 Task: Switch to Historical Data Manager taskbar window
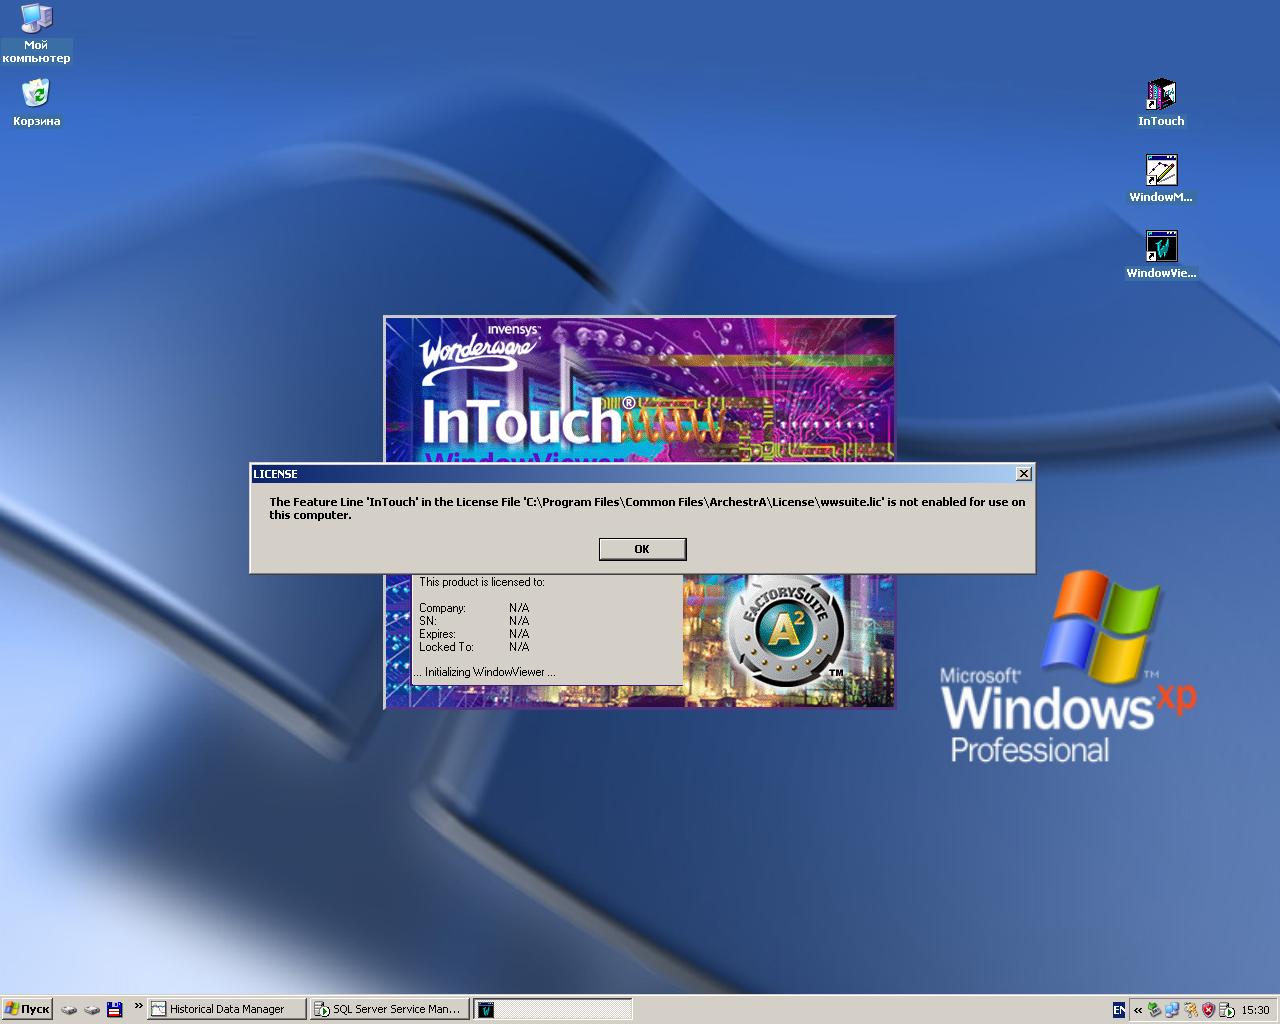pyautogui.click(x=226, y=1009)
